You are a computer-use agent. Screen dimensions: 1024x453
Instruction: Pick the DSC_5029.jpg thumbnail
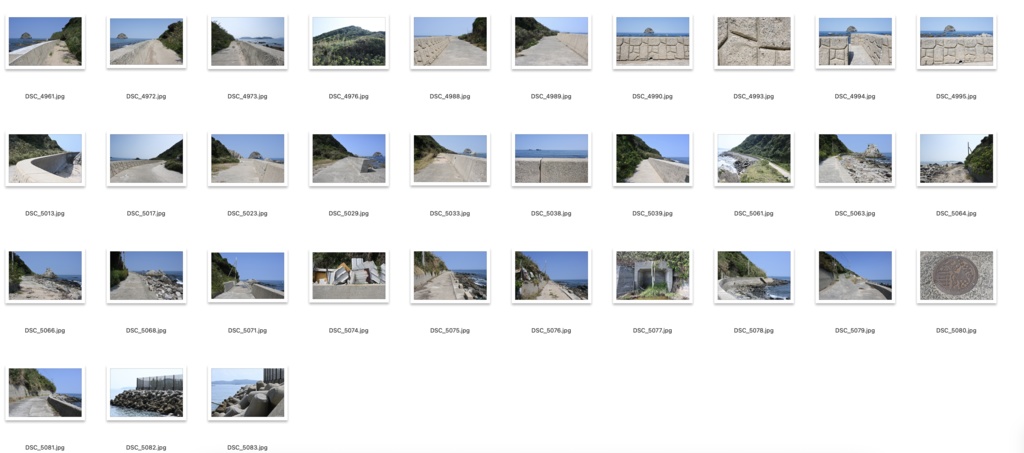[x=349, y=159]
